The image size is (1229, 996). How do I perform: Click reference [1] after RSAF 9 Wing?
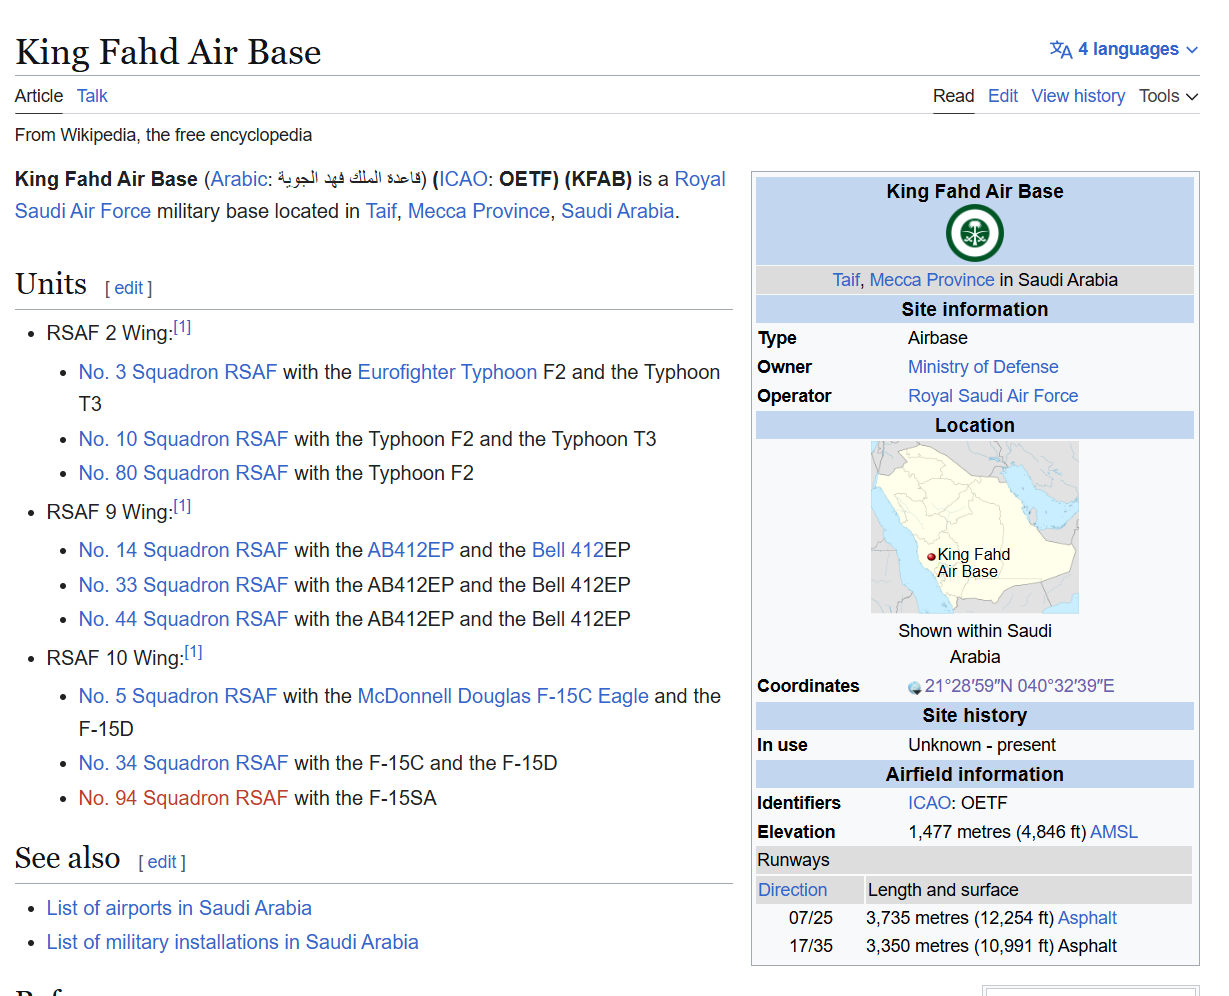(x=182, y=506)
